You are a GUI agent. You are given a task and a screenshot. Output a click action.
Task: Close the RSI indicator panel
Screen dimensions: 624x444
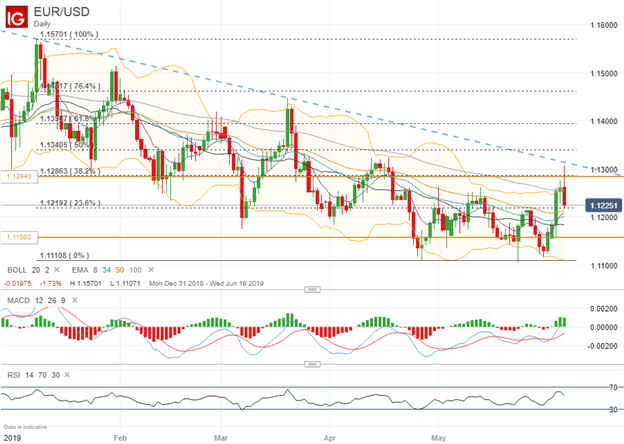67,375
